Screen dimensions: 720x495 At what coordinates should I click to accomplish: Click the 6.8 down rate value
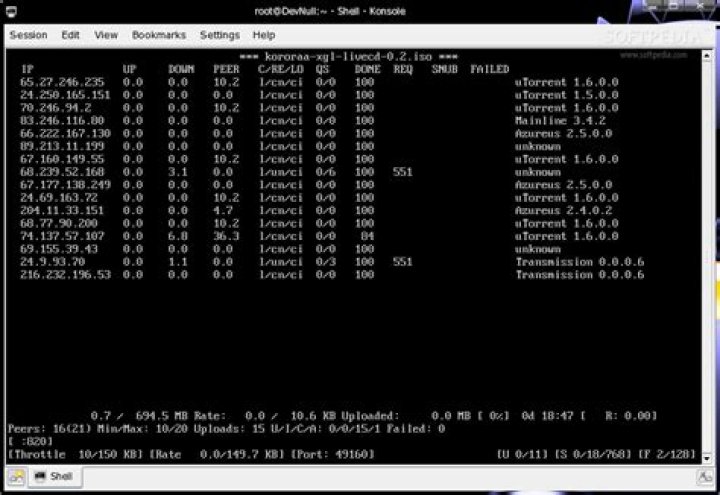(x=178, y=236)
